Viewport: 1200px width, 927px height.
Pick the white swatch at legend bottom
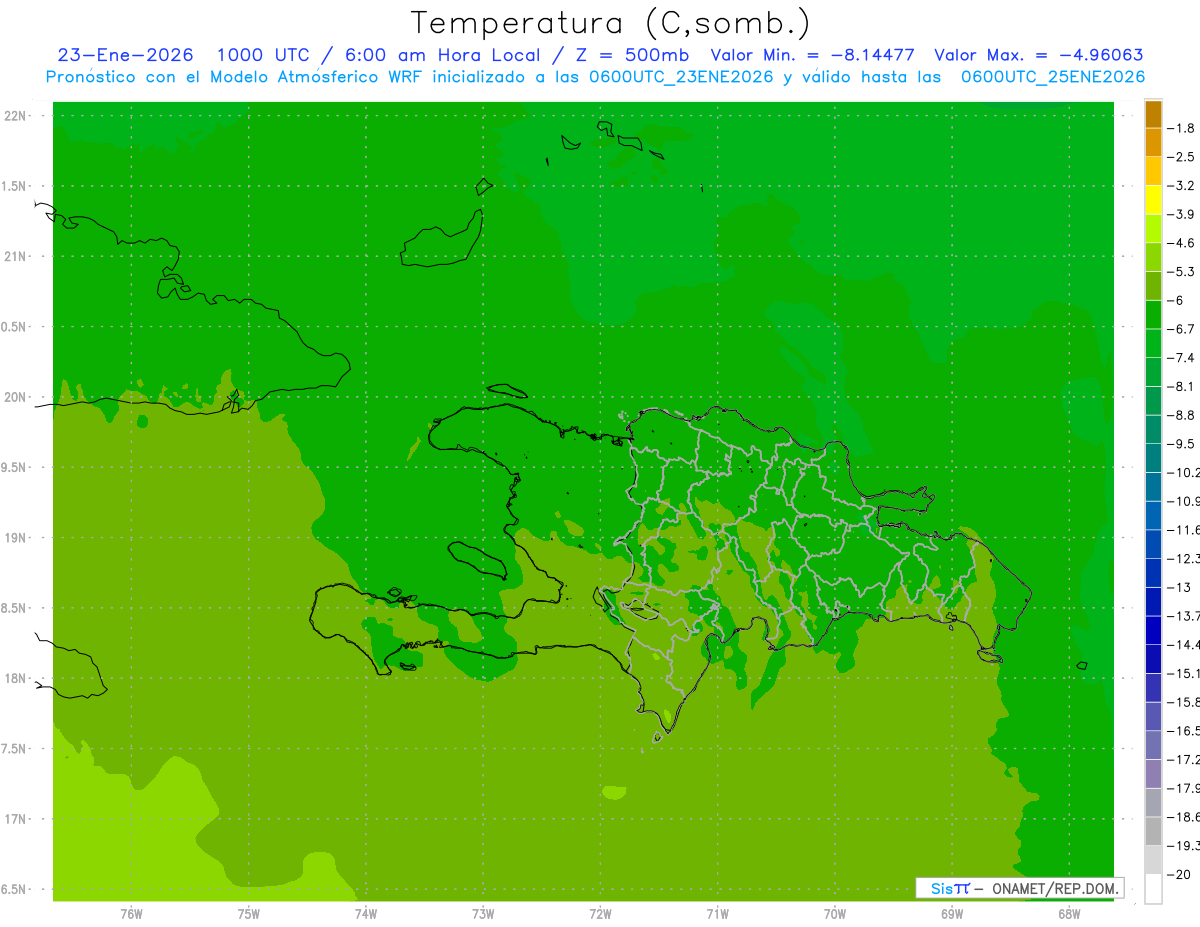[x=1153, y=889]
